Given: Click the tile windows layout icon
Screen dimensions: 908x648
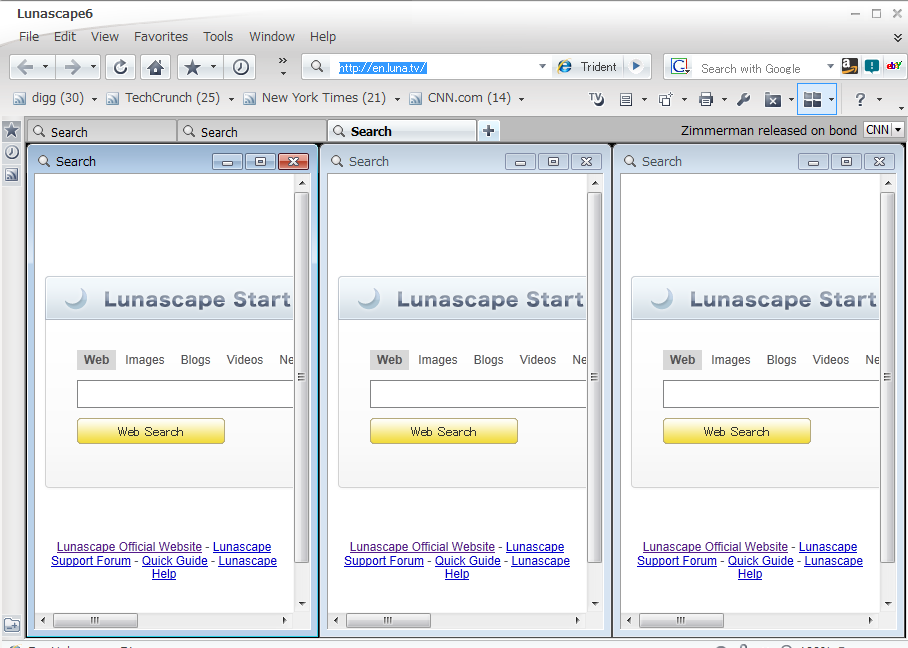Looking at the screenshot, I should click(x=812, y=100).
